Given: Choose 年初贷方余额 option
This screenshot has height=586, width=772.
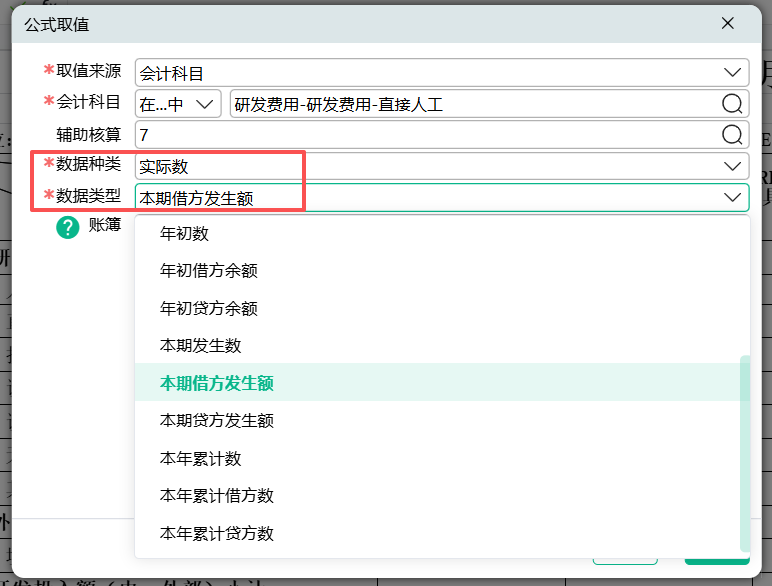Looking at the screenshot, I should 209,309.
